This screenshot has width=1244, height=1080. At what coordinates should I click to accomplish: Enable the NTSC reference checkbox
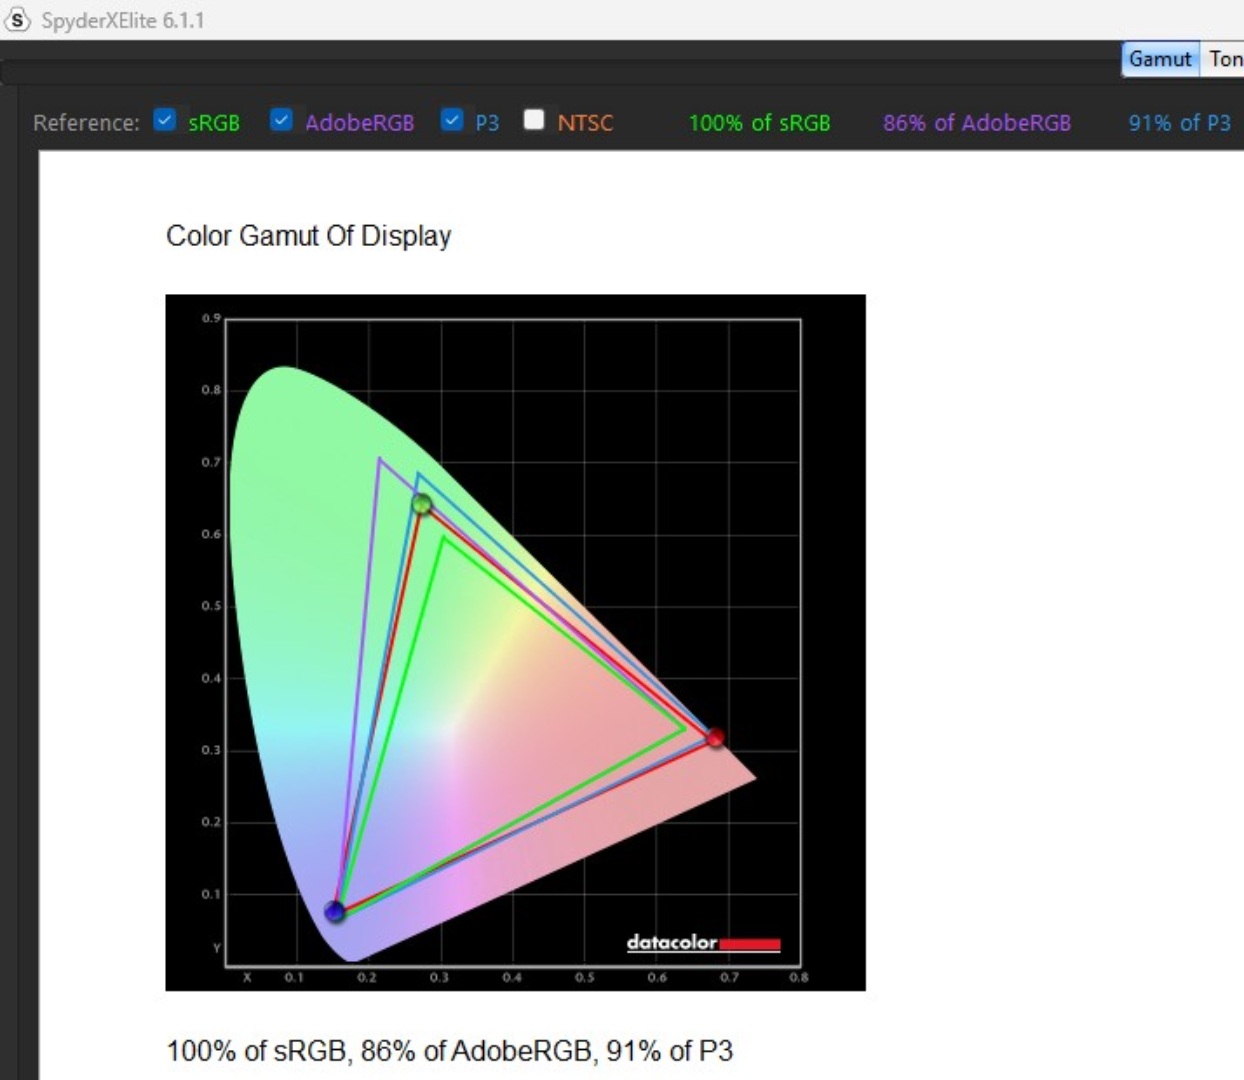[x=534, y=120]
